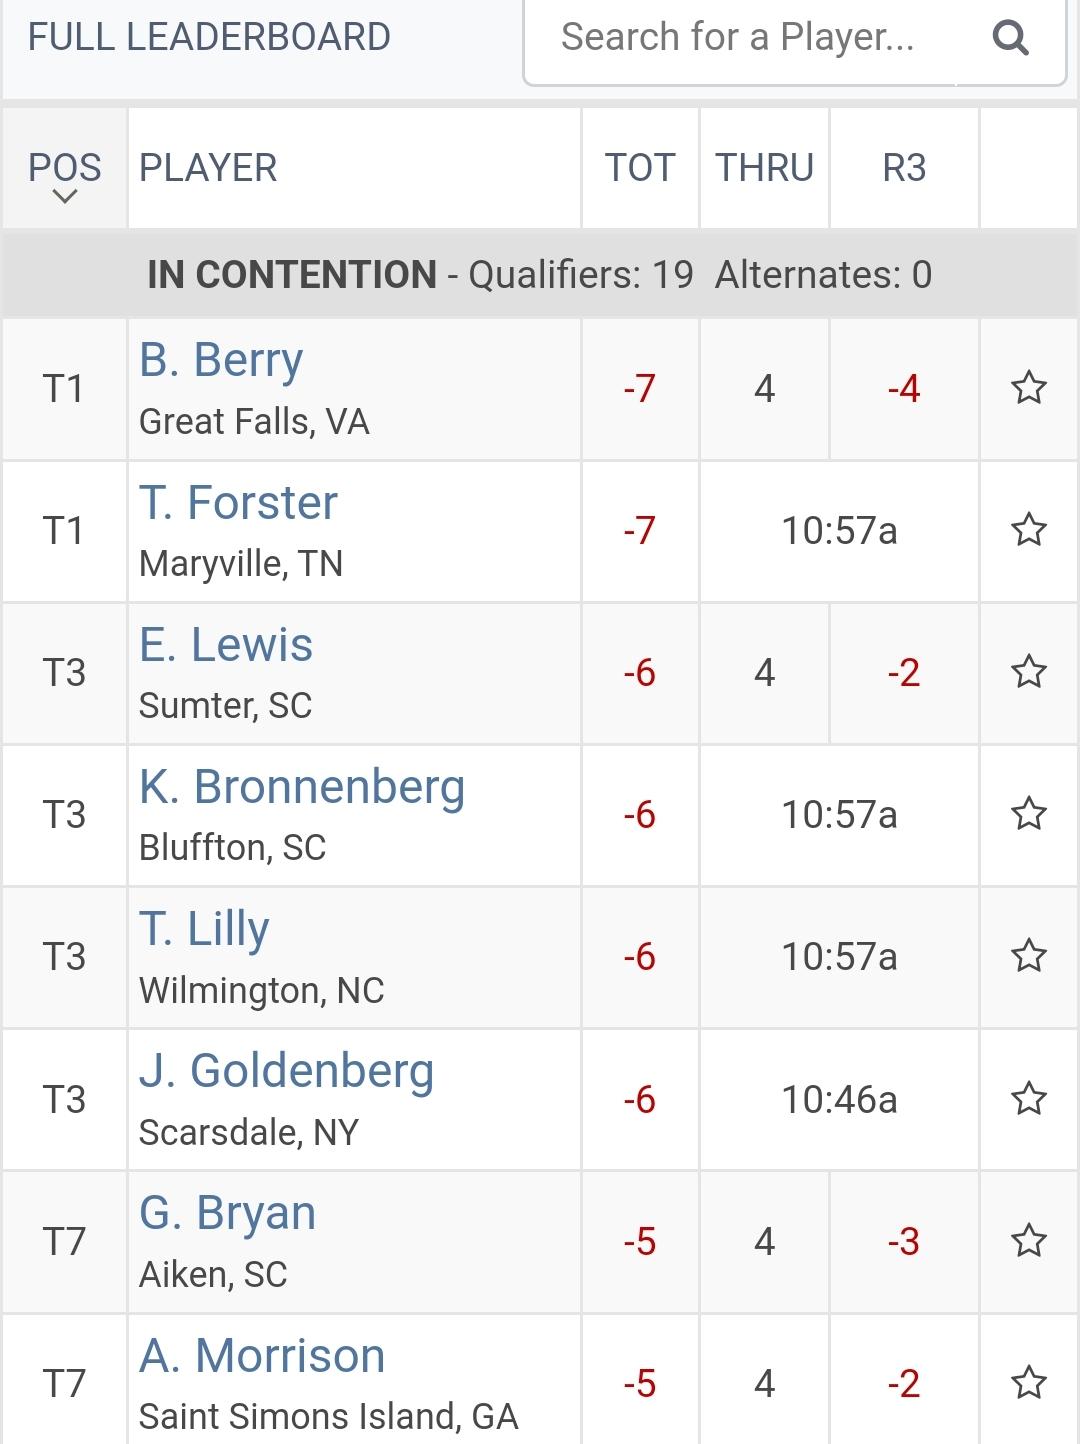Tap the star beside T. Lilly

(1029, 957)
